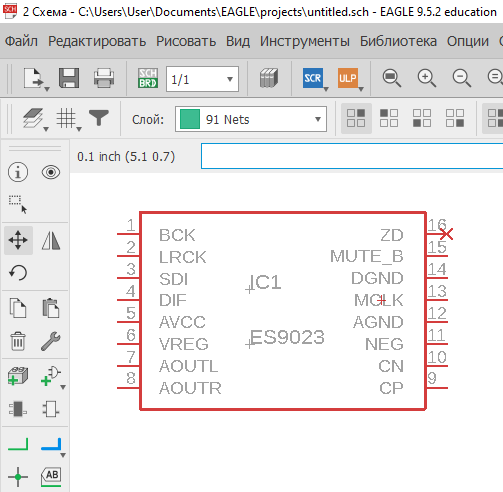Click the ES9023 value label

pos(287,337)
